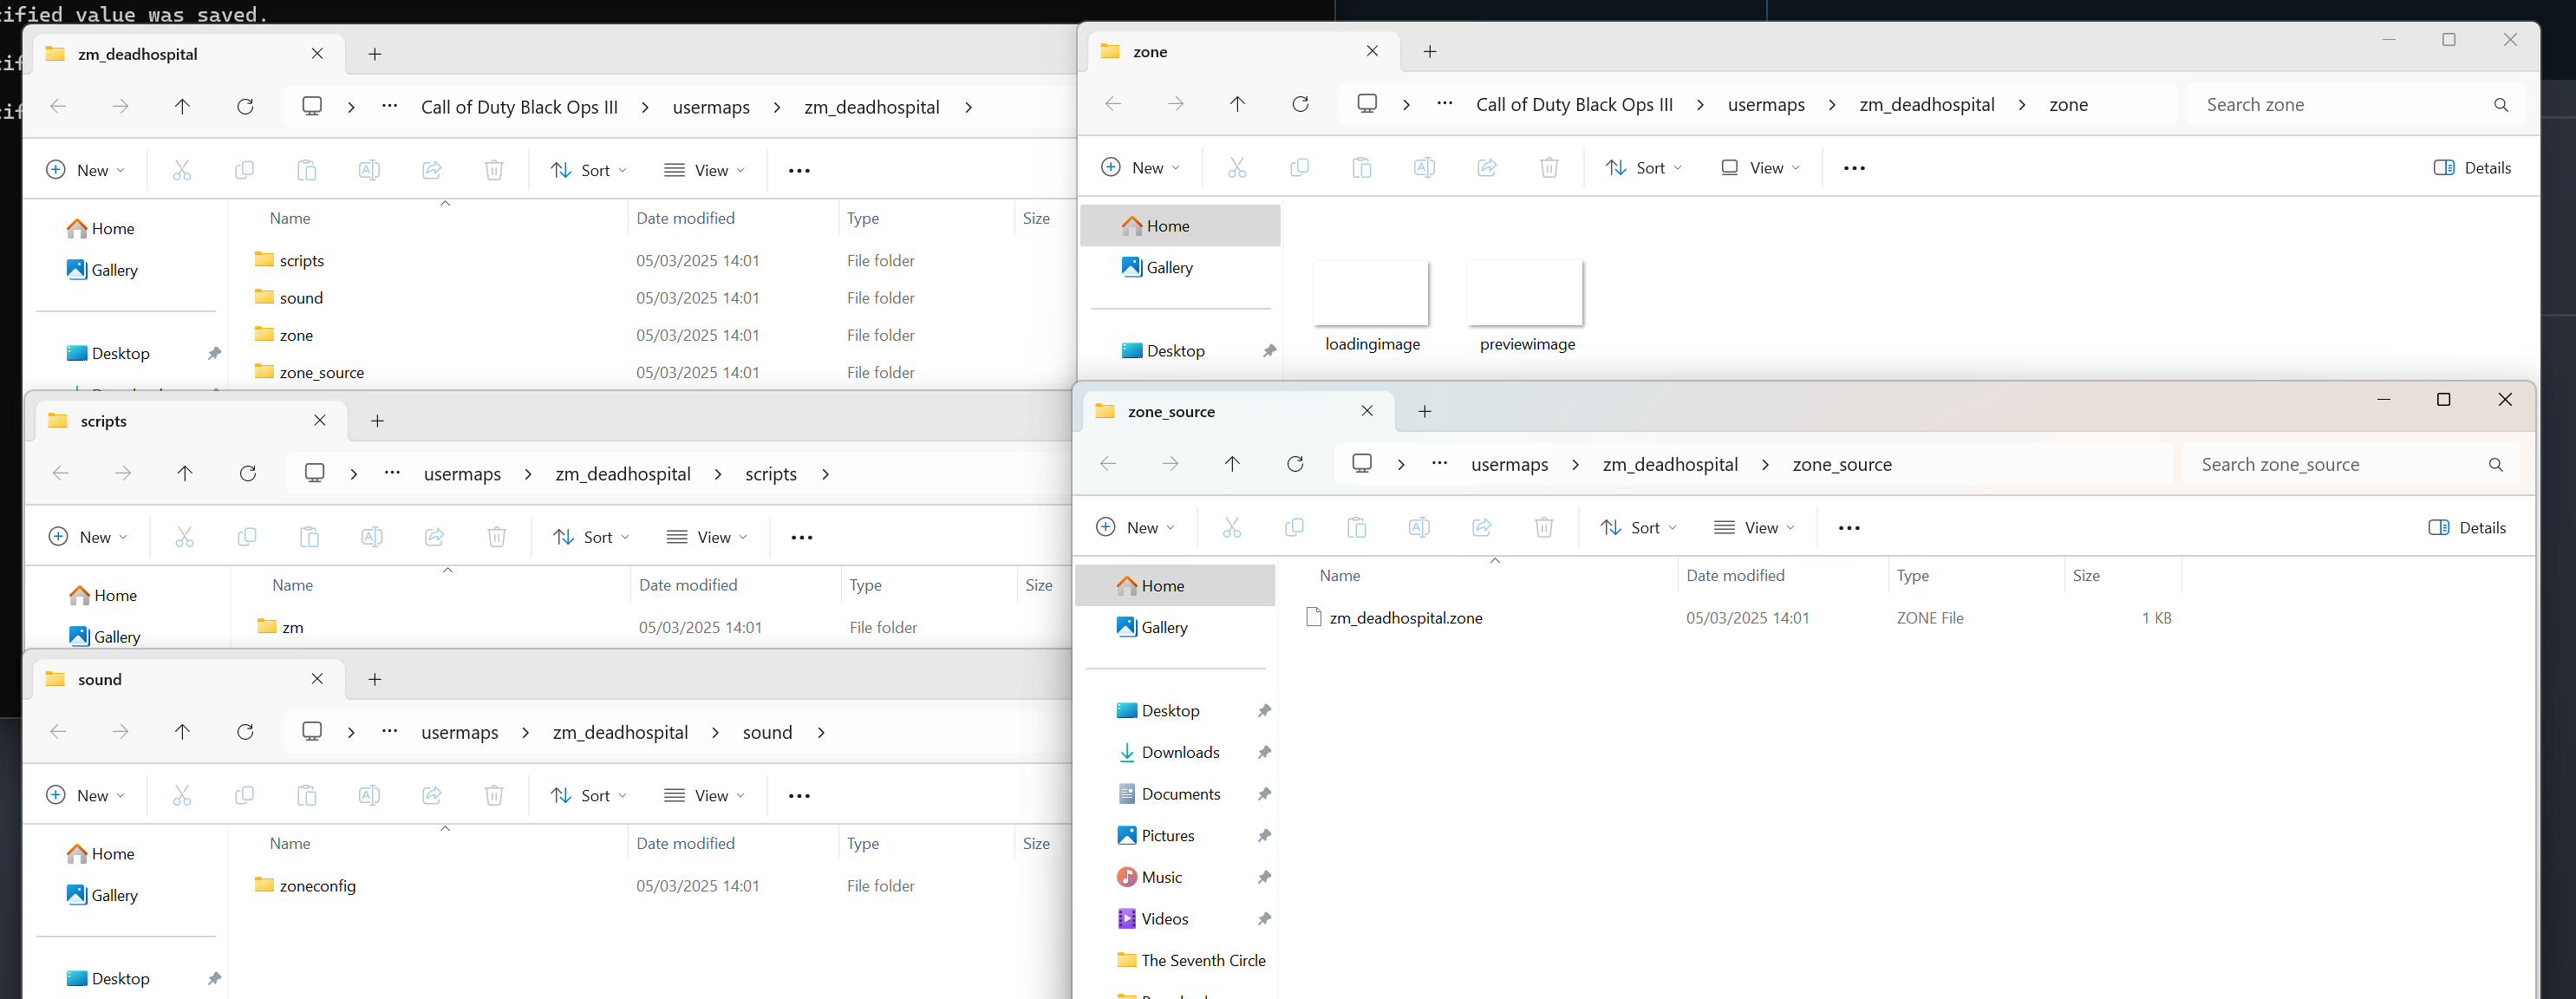The image size is (2576, 999).
Task: Open See more ellipsis in zm_deadhospital toolbar
Action: tap(799, 171)
